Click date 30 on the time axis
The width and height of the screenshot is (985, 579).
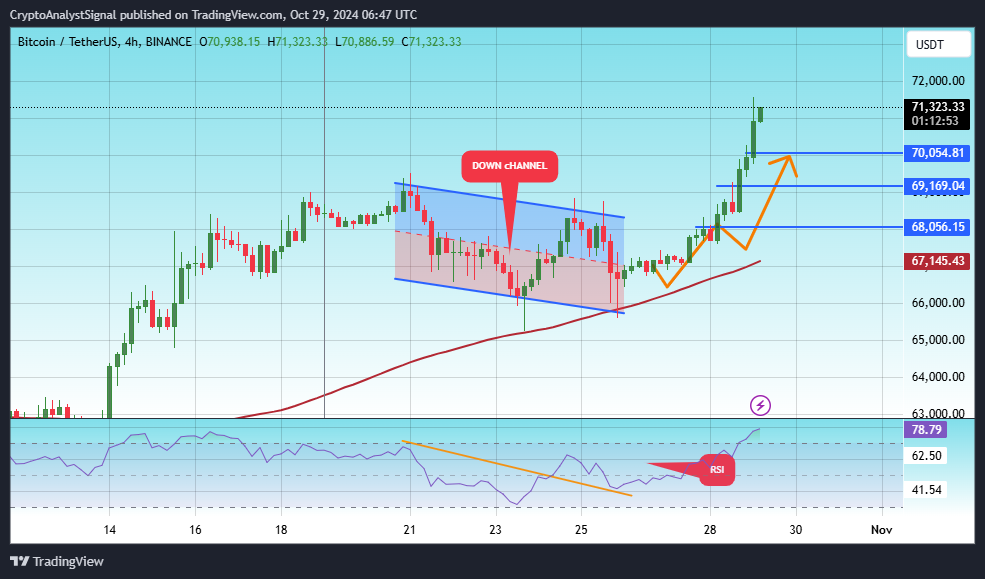[796, 530]
